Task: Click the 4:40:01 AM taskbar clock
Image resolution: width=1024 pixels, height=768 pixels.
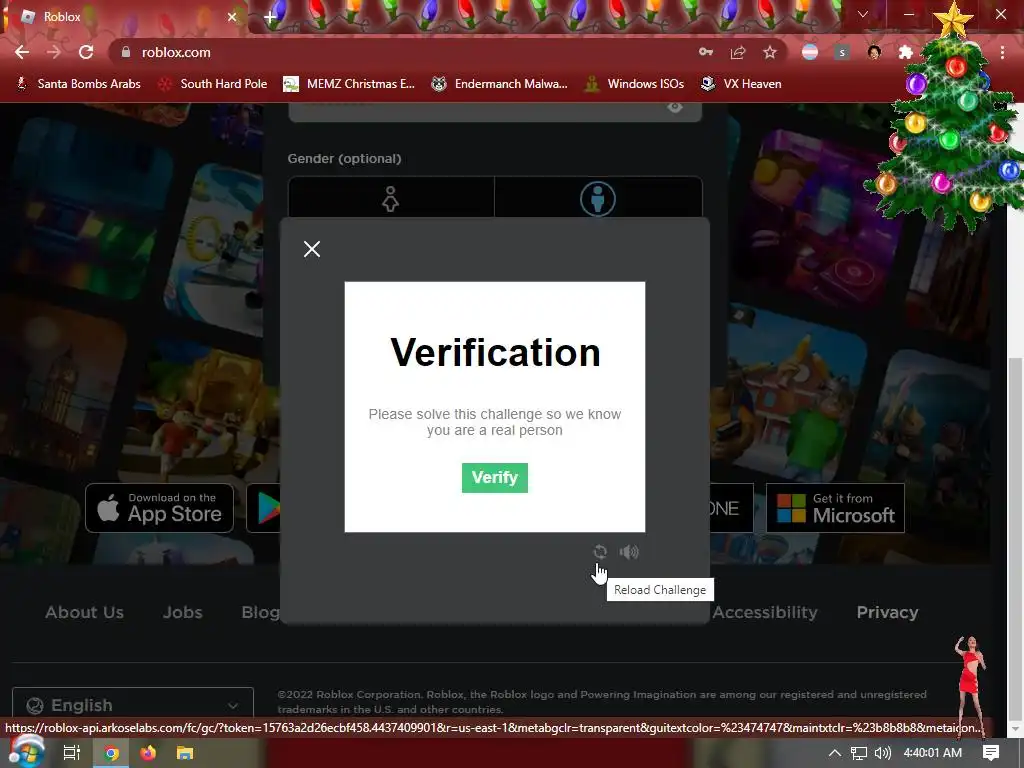Action: coord(933,753)
